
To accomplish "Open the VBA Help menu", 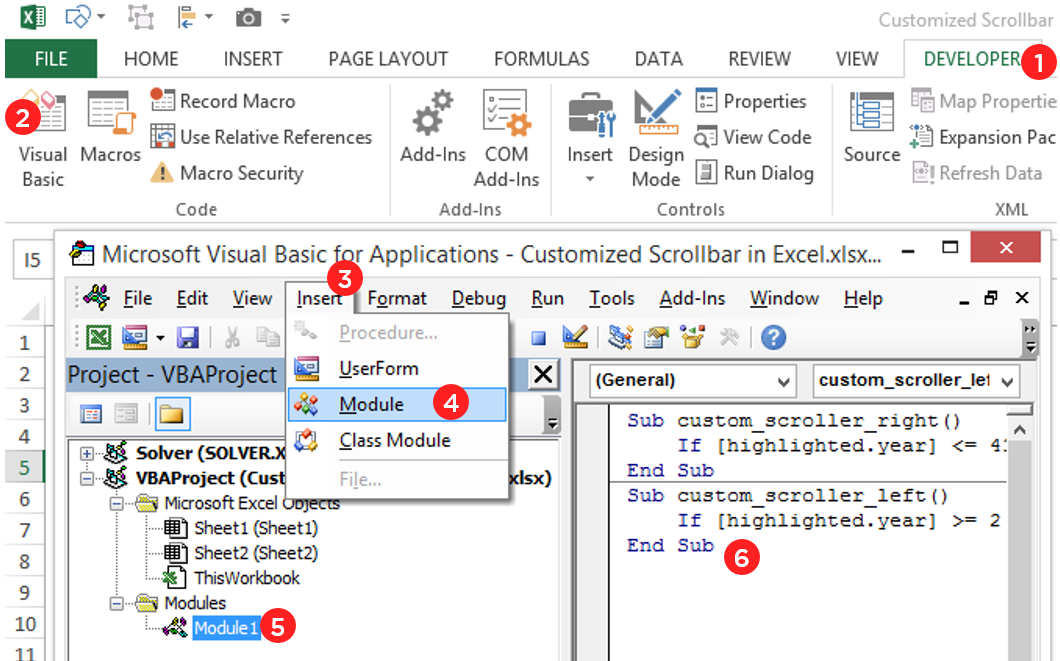I will coord(863,298).
